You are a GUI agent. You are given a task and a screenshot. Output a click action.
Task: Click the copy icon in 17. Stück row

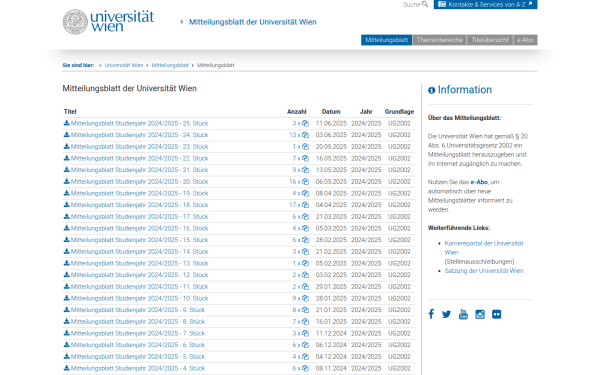pos(305,217)
